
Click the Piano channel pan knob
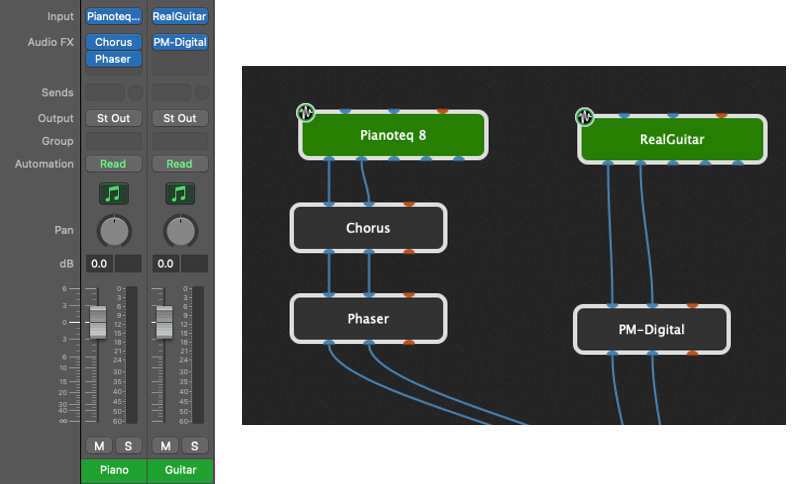(x=114, y=231)
